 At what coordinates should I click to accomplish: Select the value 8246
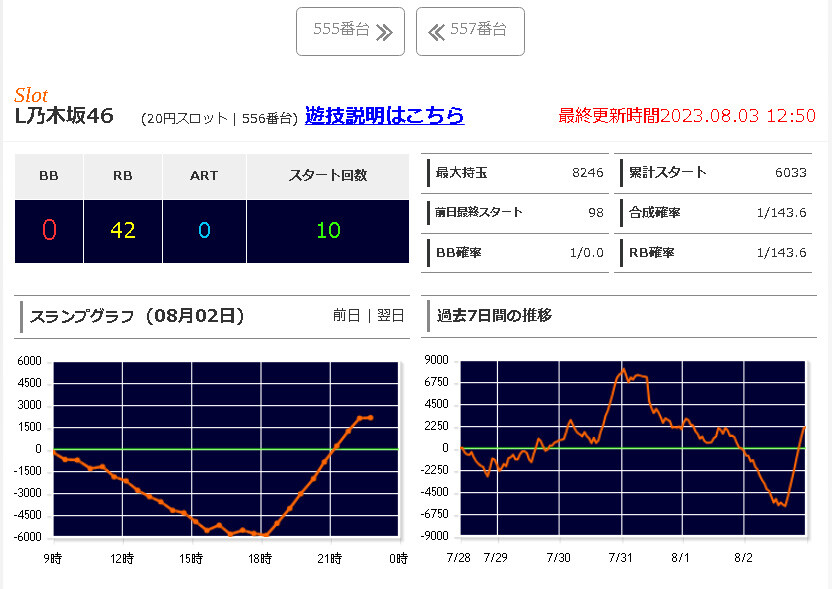587,173
